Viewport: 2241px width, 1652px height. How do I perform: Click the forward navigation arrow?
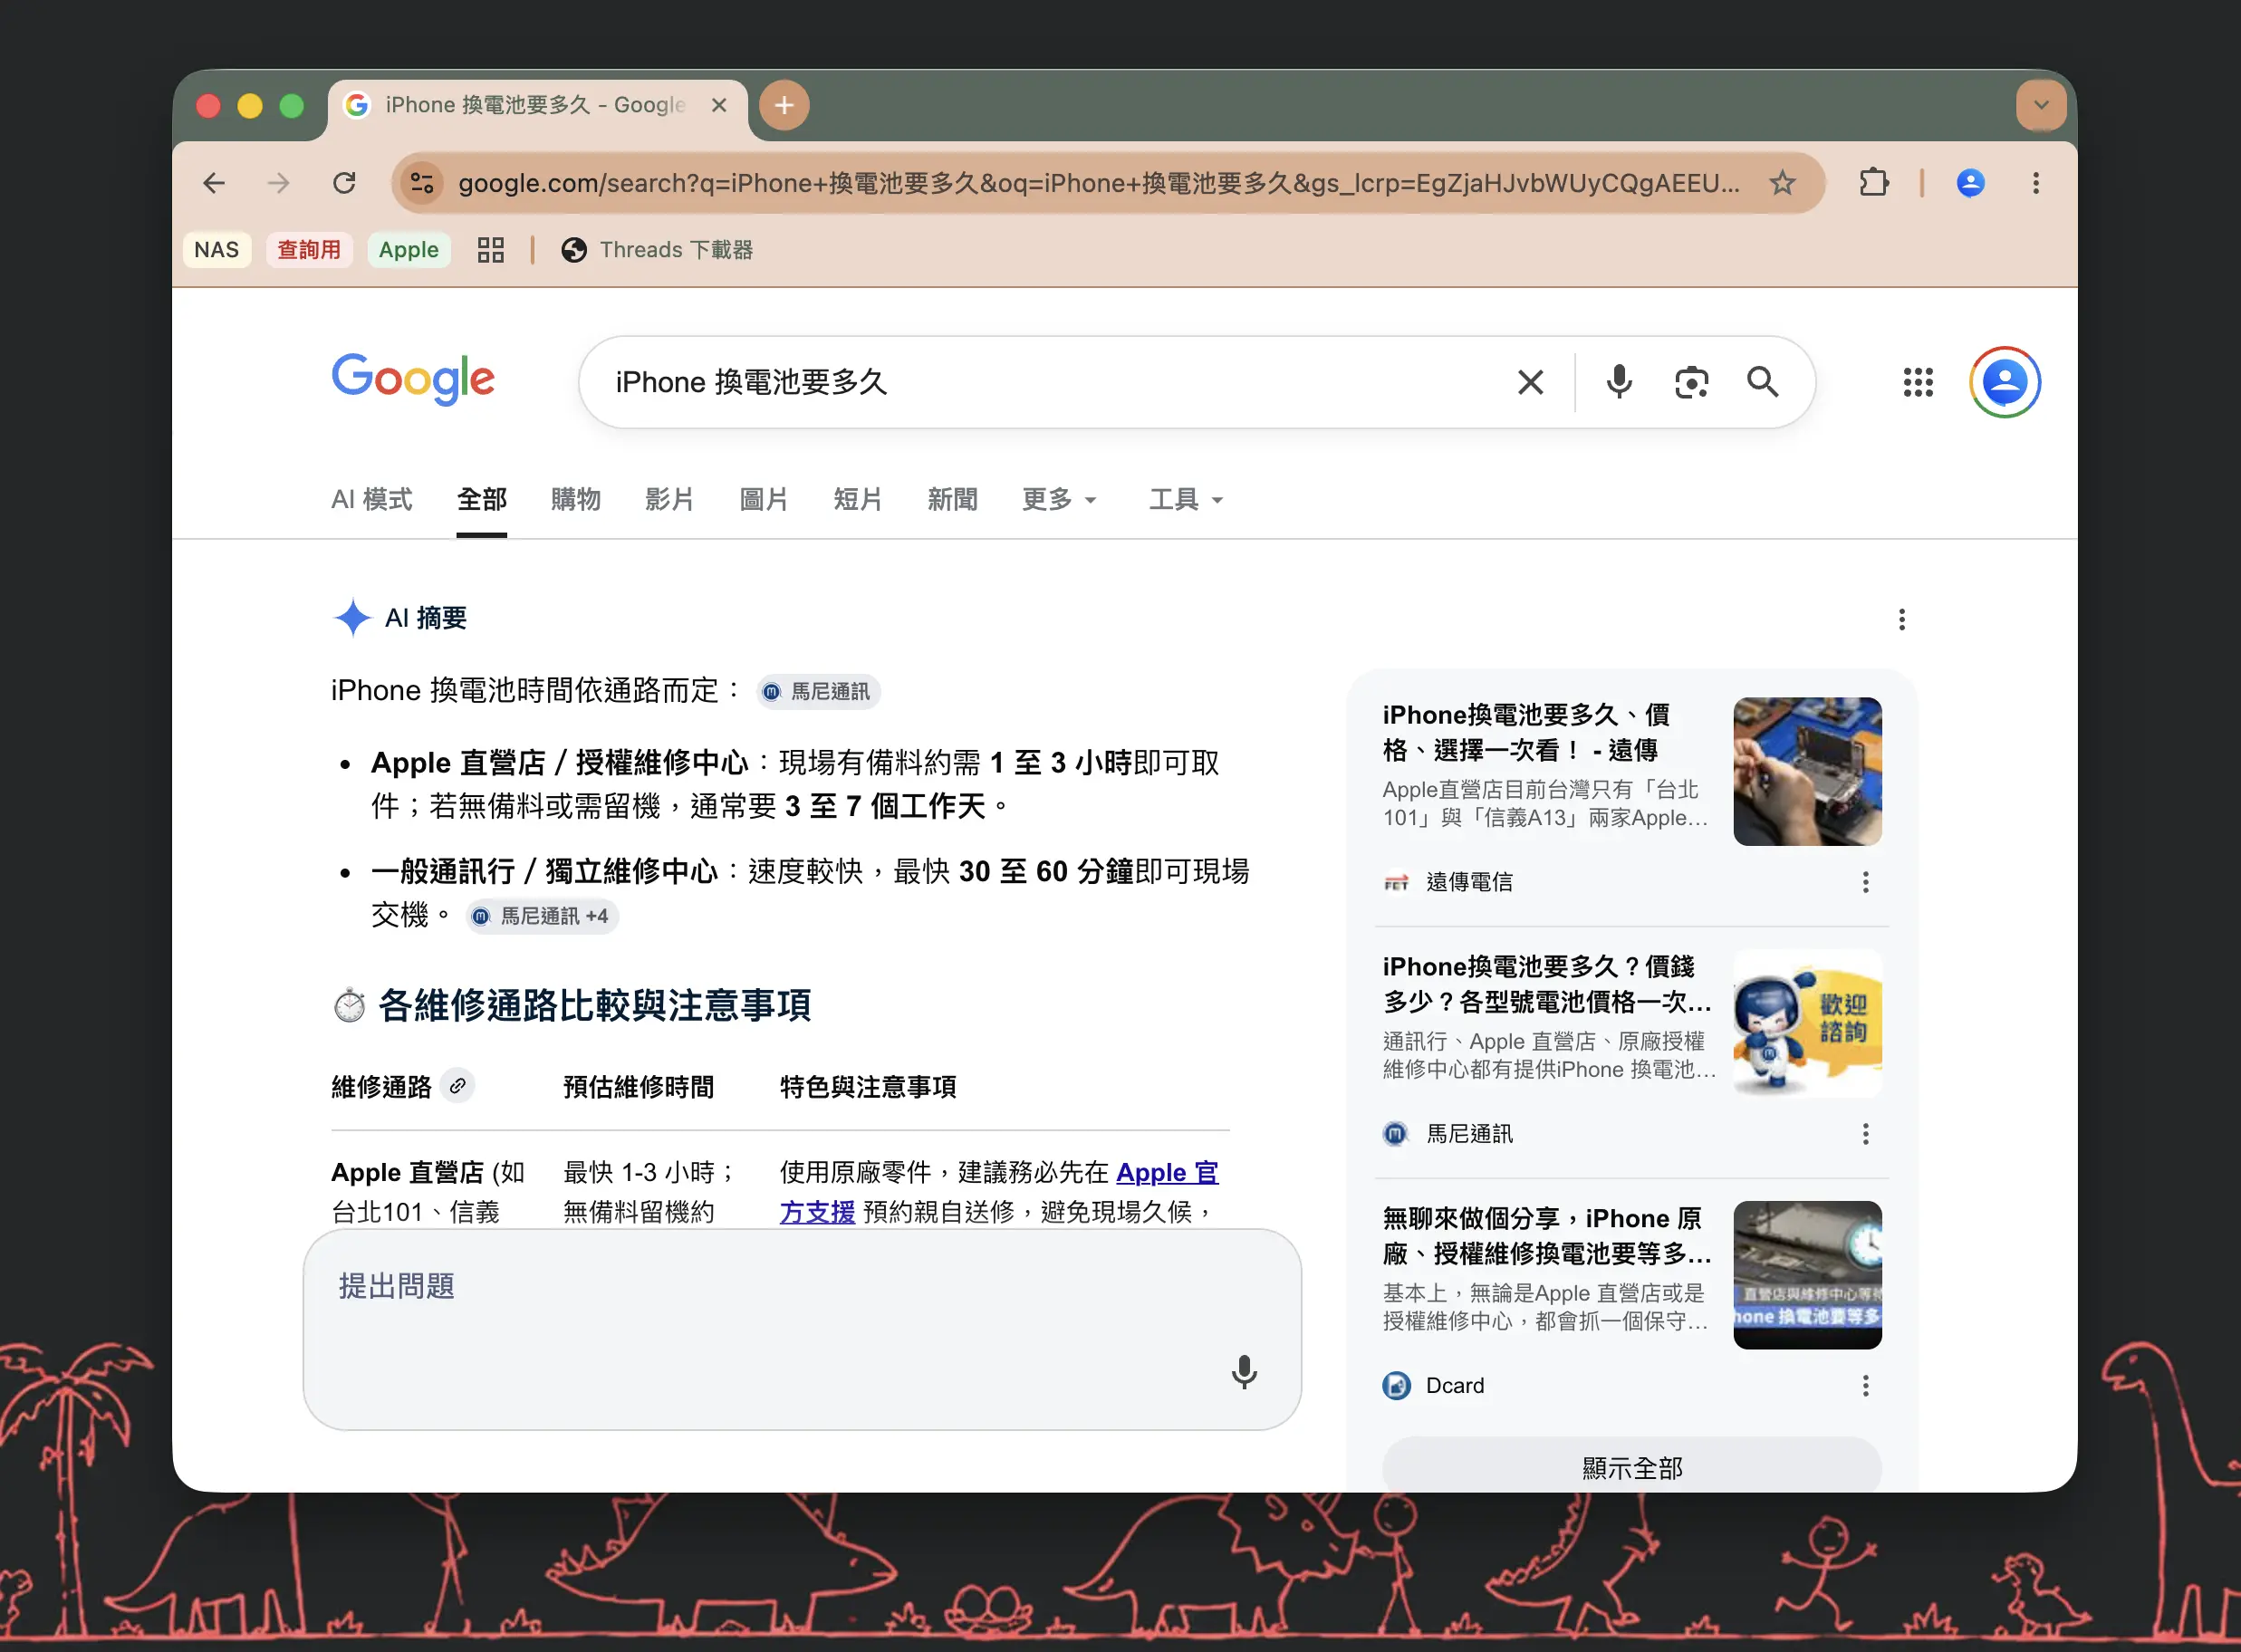(x=279, y=183)
